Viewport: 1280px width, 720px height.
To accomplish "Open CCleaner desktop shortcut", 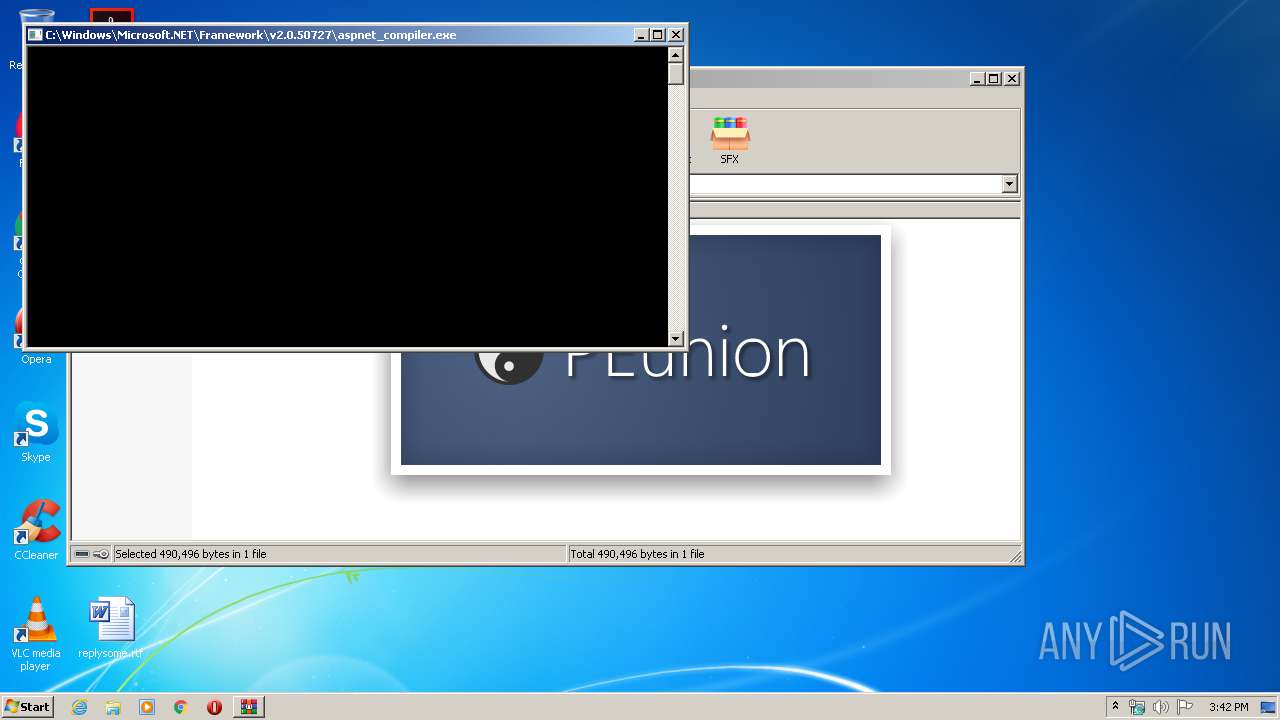I will [36, 530].
